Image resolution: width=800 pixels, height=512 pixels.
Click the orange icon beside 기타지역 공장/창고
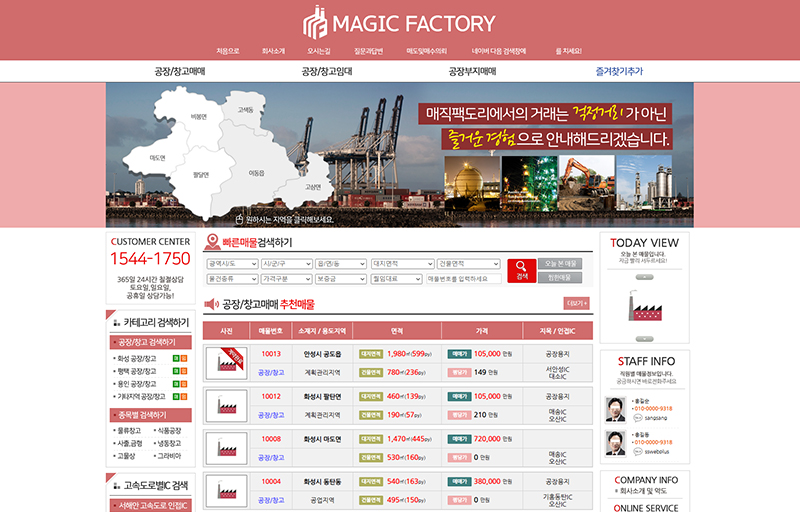pyautogui.click(x=184, y=396)
